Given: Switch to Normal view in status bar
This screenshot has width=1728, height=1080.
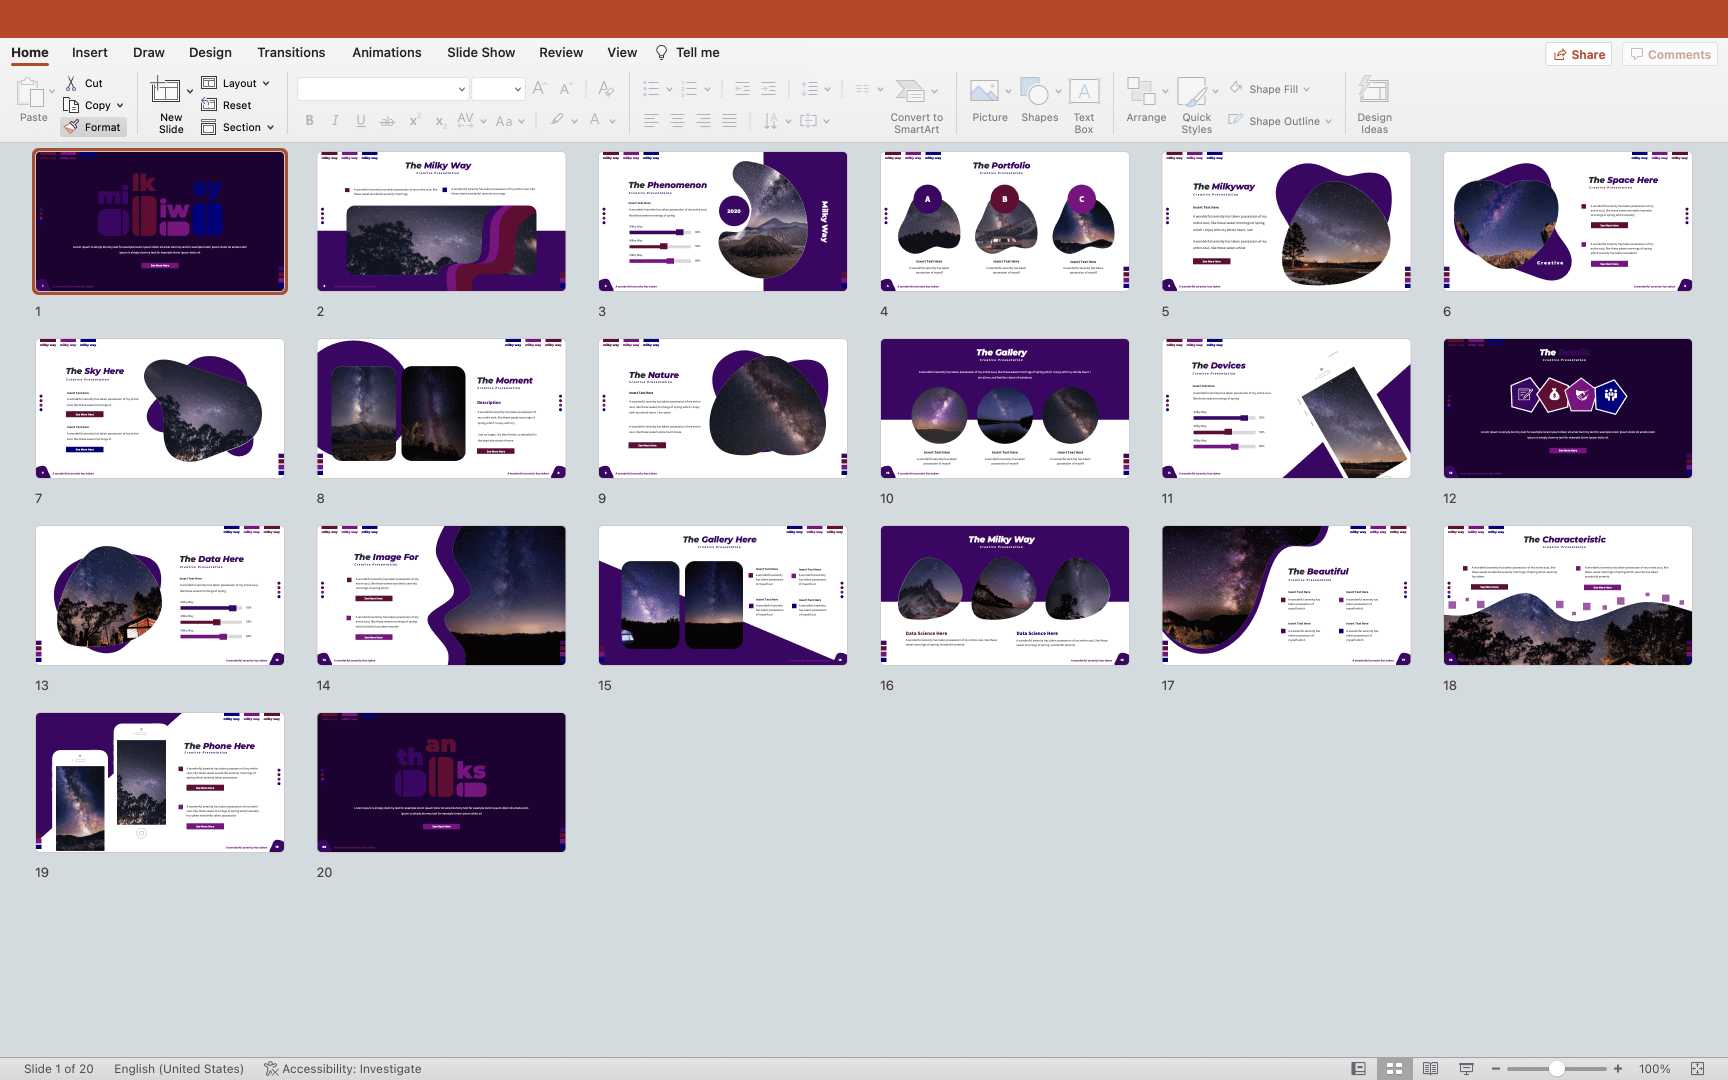Looking at the screenshot, I should click(1358, 1068).
